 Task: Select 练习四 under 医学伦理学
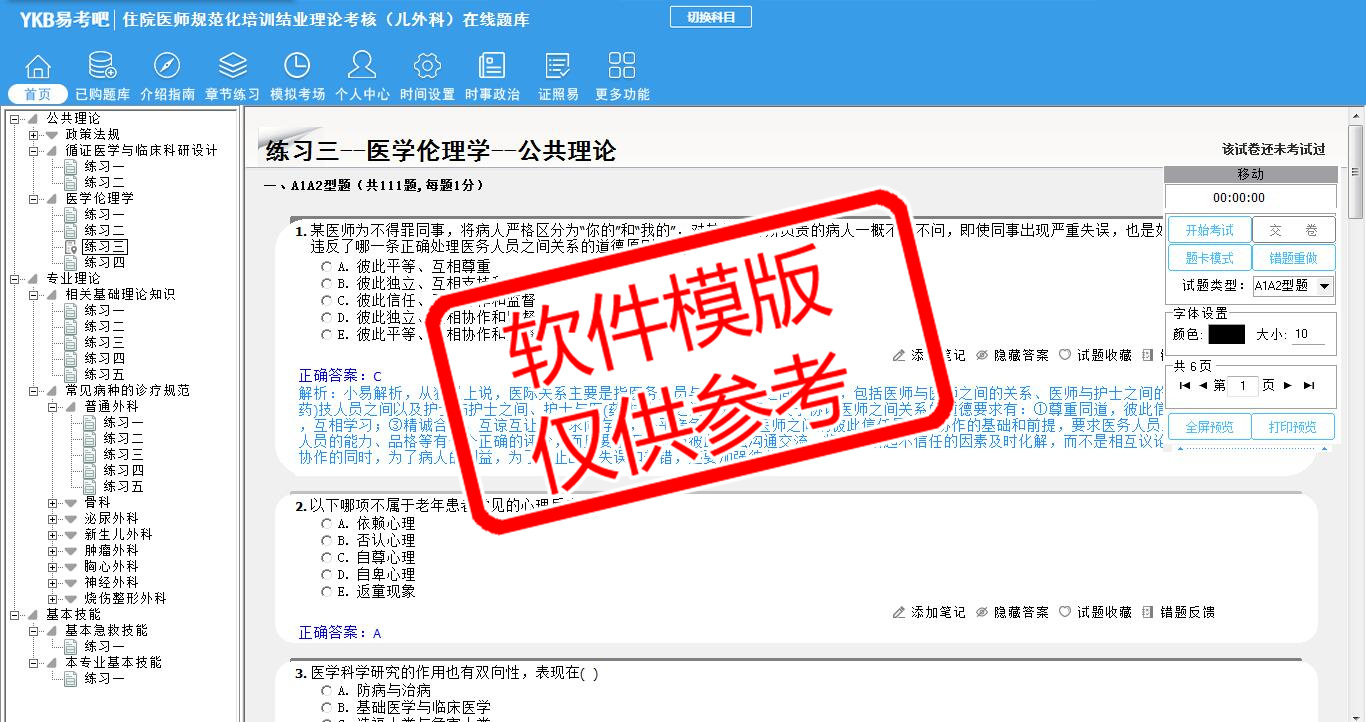tap(104, 262)
